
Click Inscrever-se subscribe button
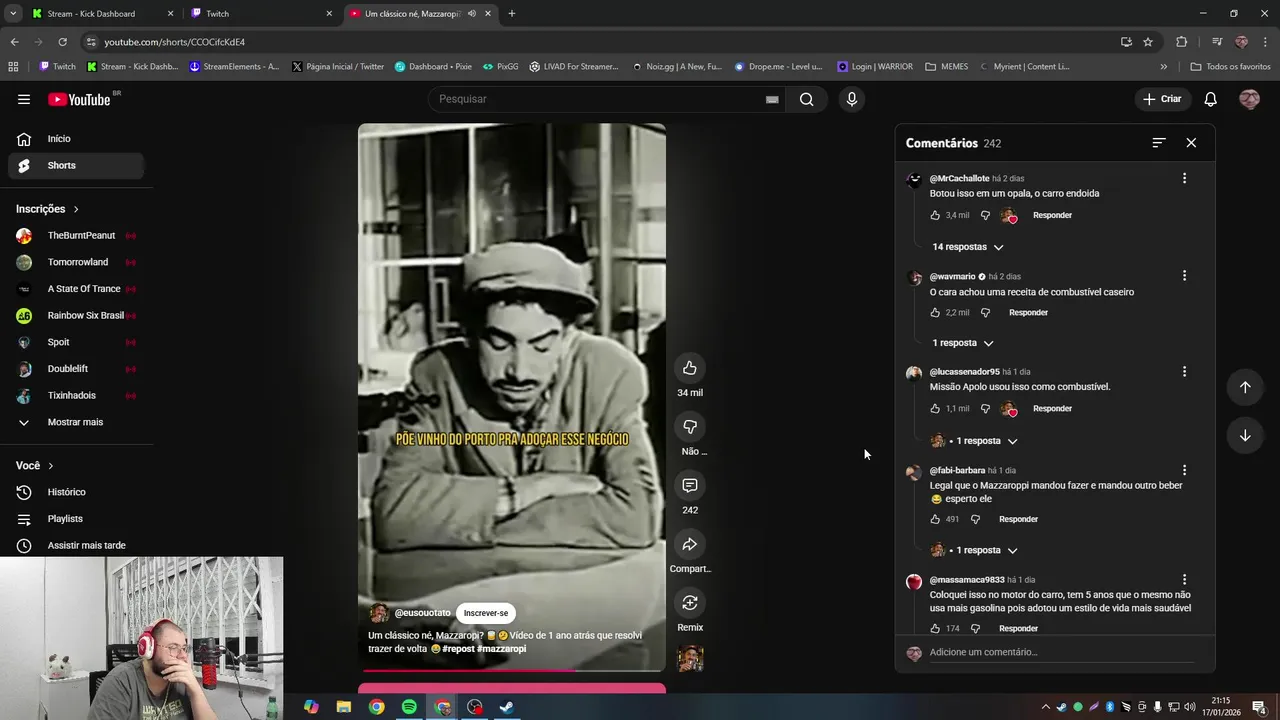point(486,613)
